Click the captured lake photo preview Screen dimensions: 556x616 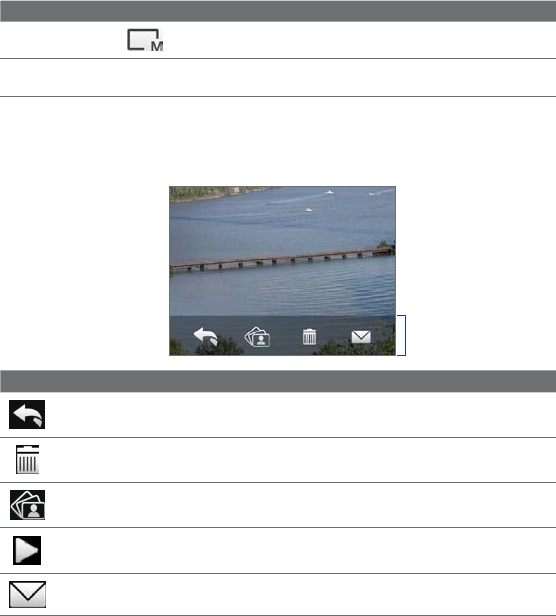coord(283,271)
